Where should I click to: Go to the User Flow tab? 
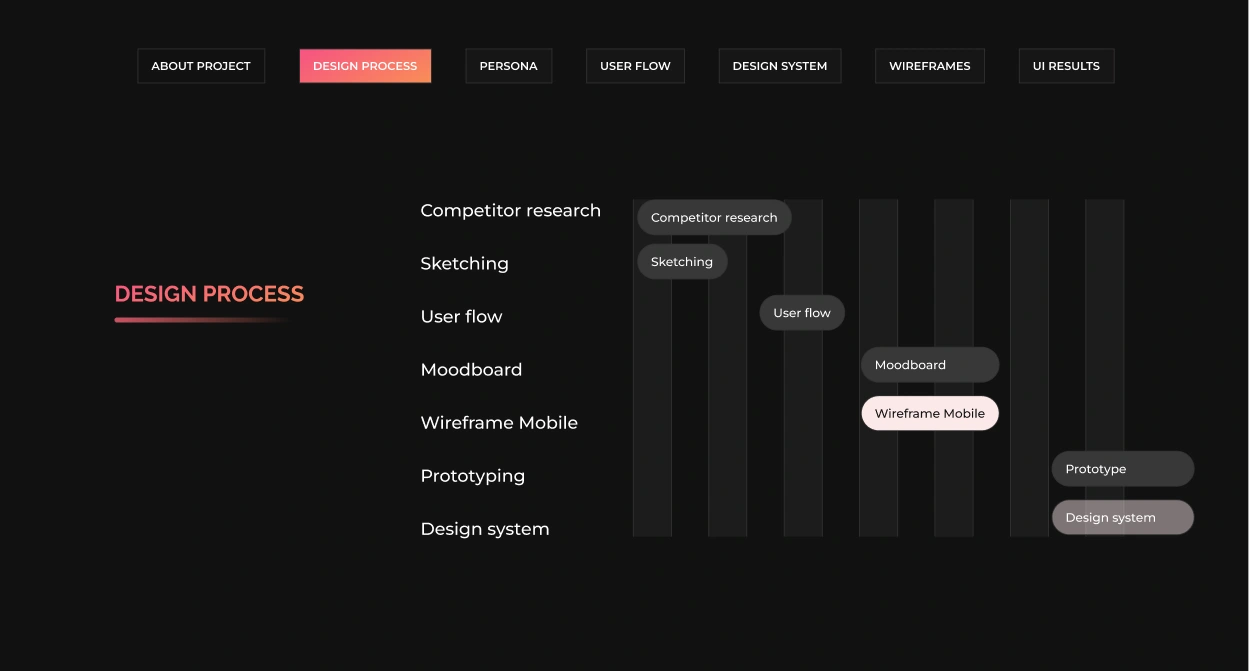click(x=635, y=66)
